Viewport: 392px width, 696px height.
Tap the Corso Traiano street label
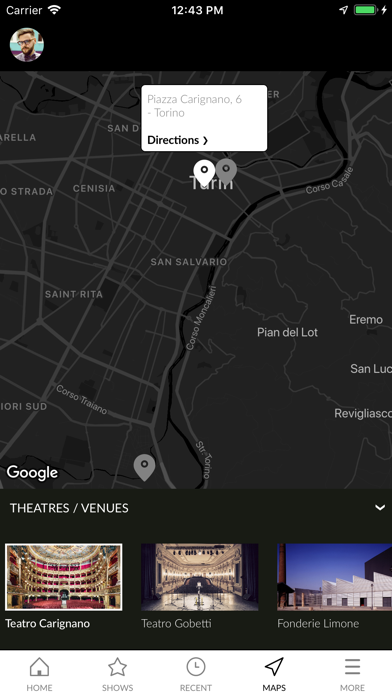point(82,399)
